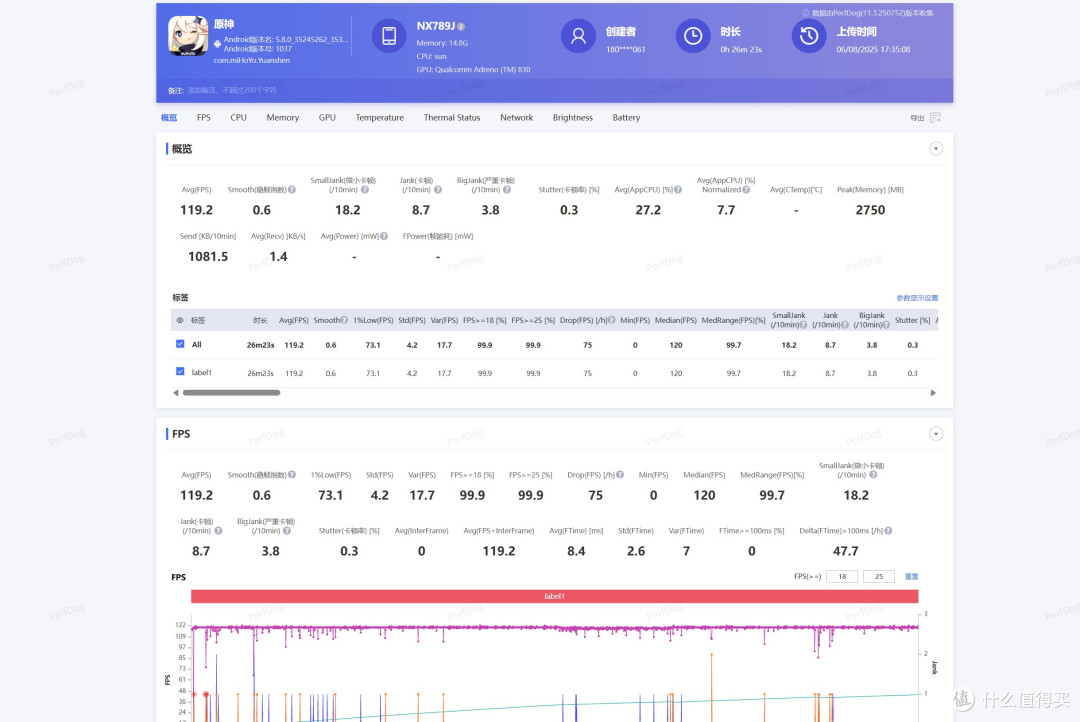Toggle the eye icon in label table header
Screen dimensions: 1080x722
(x=180, y=320)
